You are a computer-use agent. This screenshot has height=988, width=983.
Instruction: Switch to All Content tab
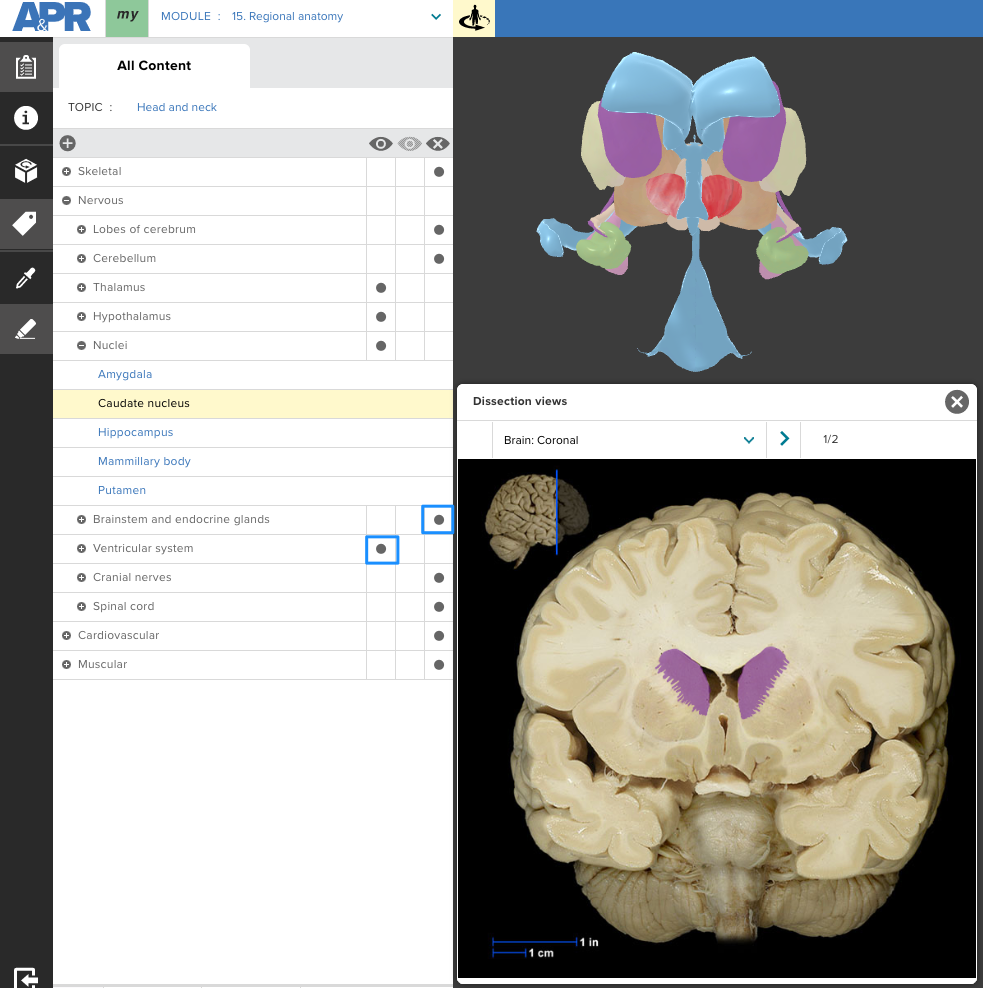154,66
